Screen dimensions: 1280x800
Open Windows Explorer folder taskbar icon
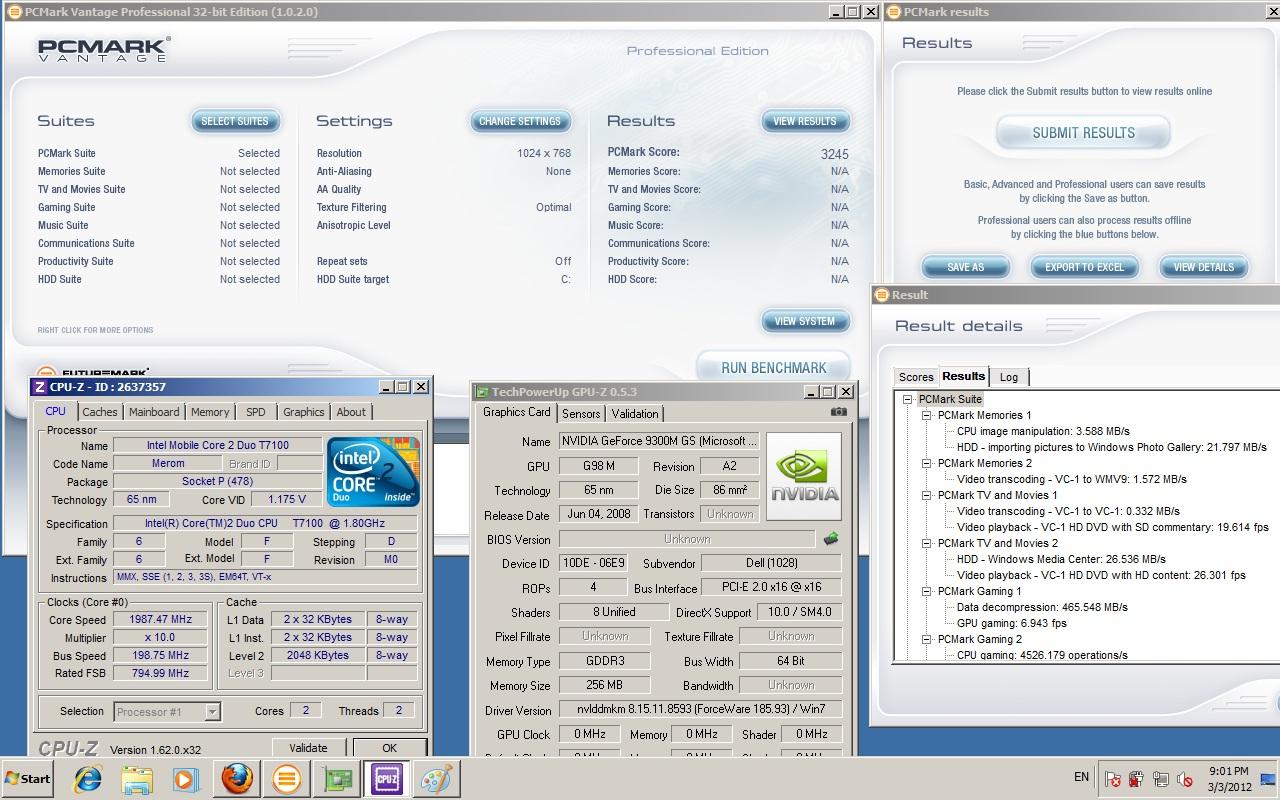tap(137, 779)
